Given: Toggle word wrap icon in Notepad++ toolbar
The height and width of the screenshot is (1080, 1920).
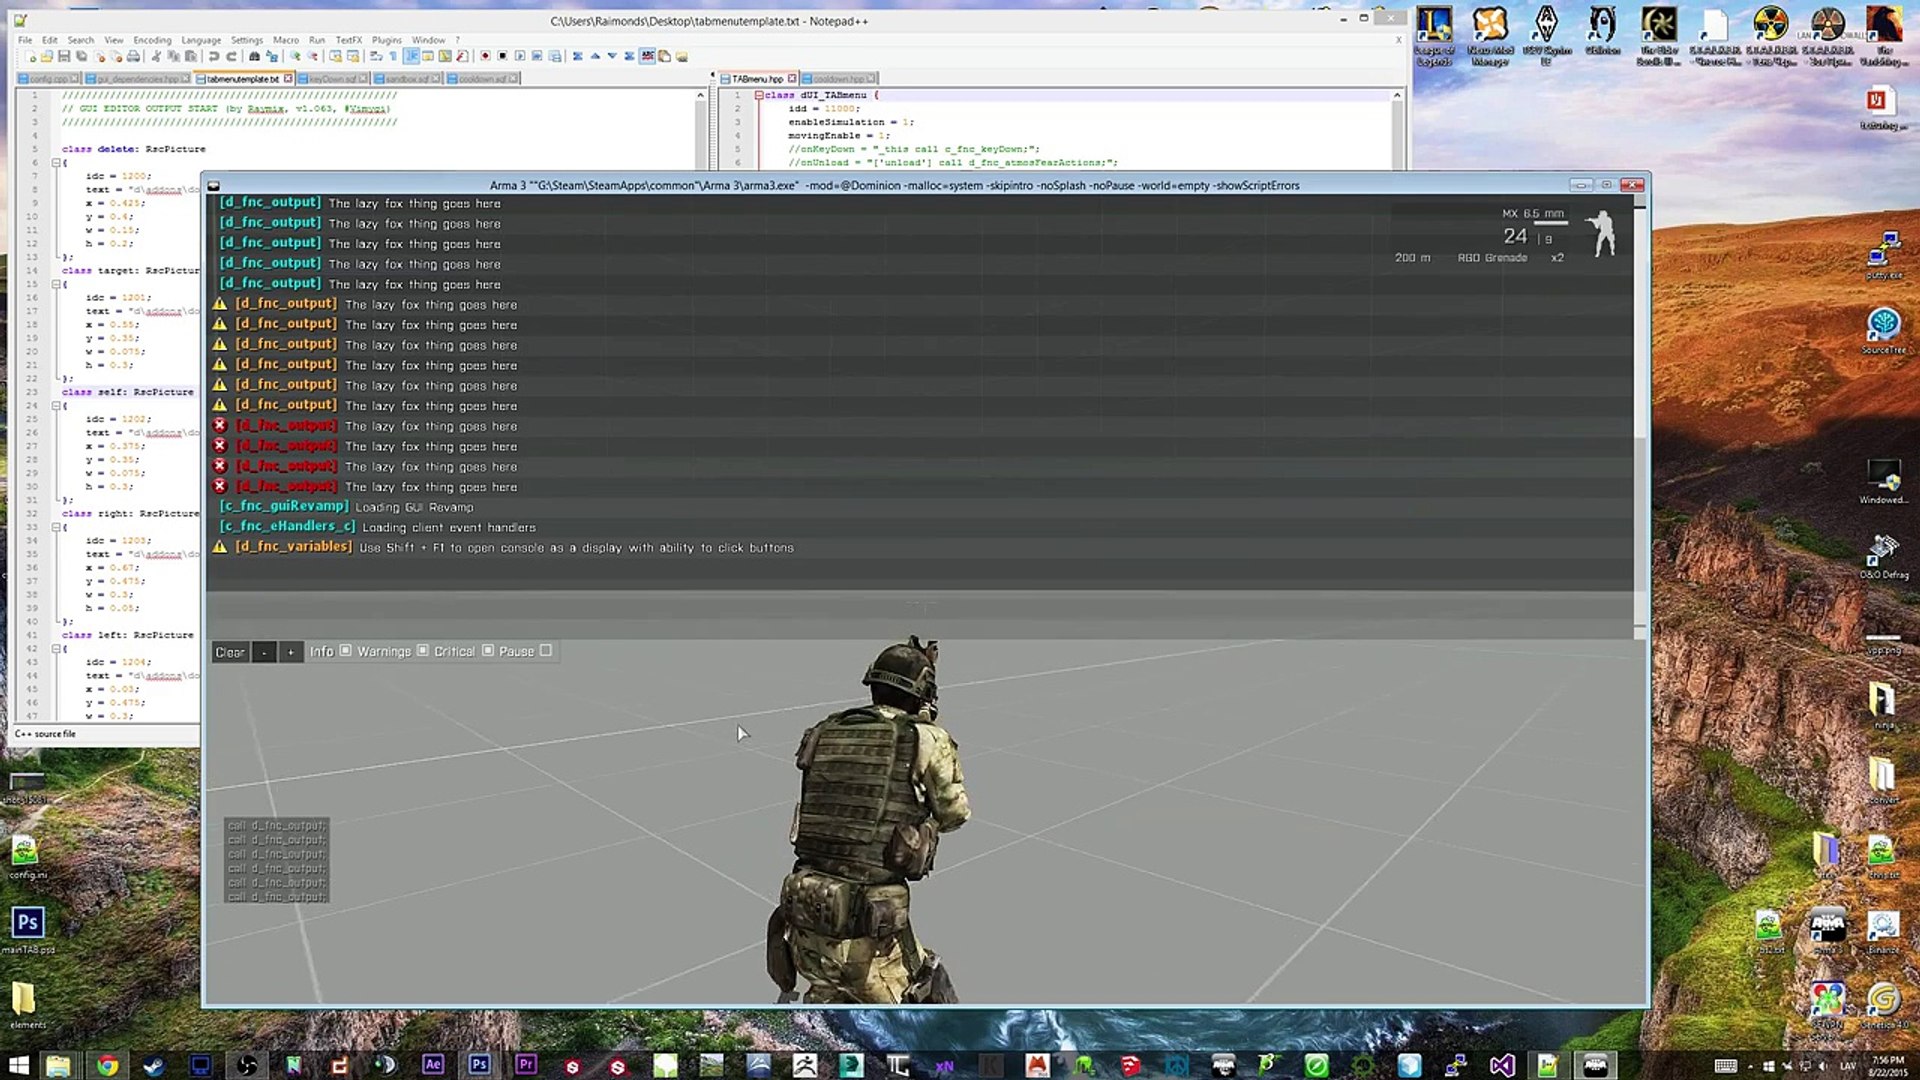Looking at the screenshot, I should 376,56.
